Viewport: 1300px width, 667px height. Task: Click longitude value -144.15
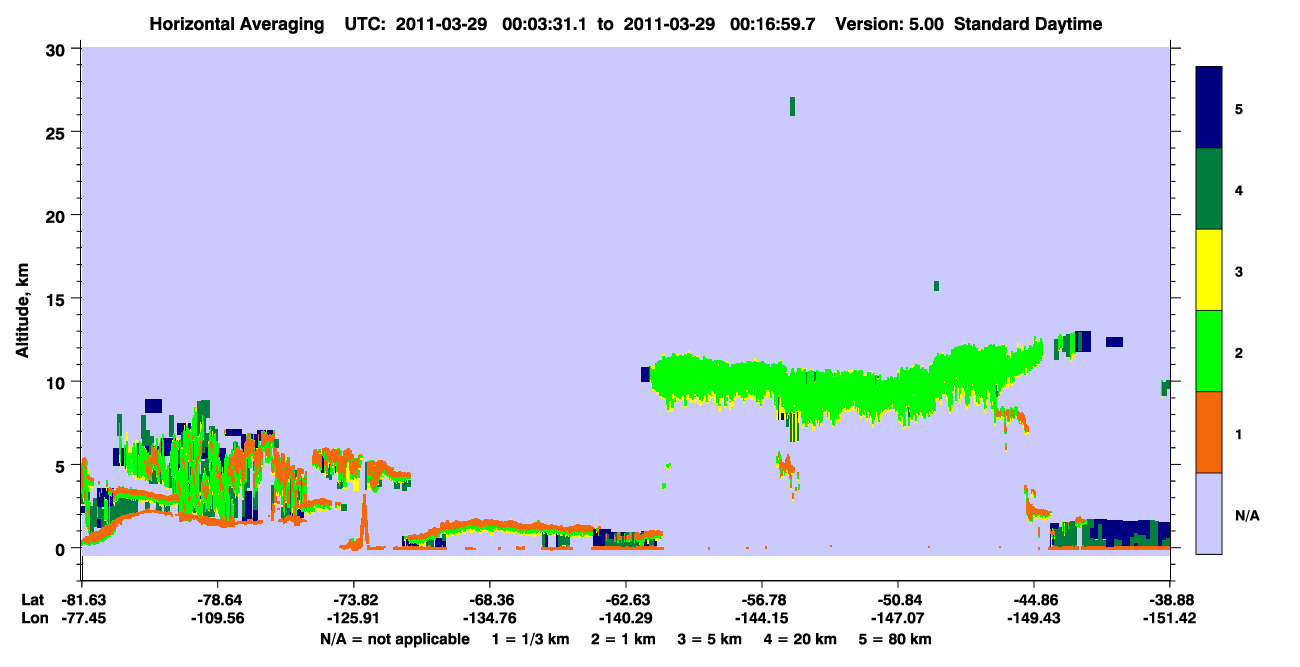click(762, 617)
